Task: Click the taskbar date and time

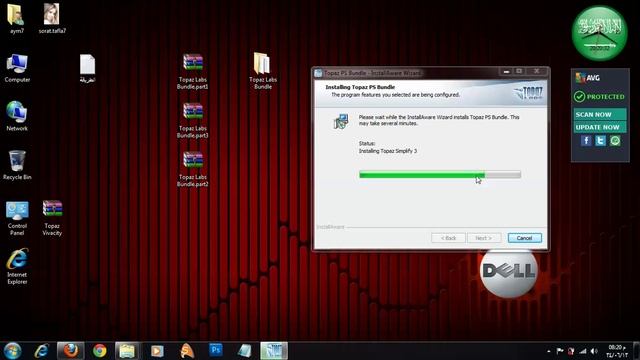Action: pos(617,351)
